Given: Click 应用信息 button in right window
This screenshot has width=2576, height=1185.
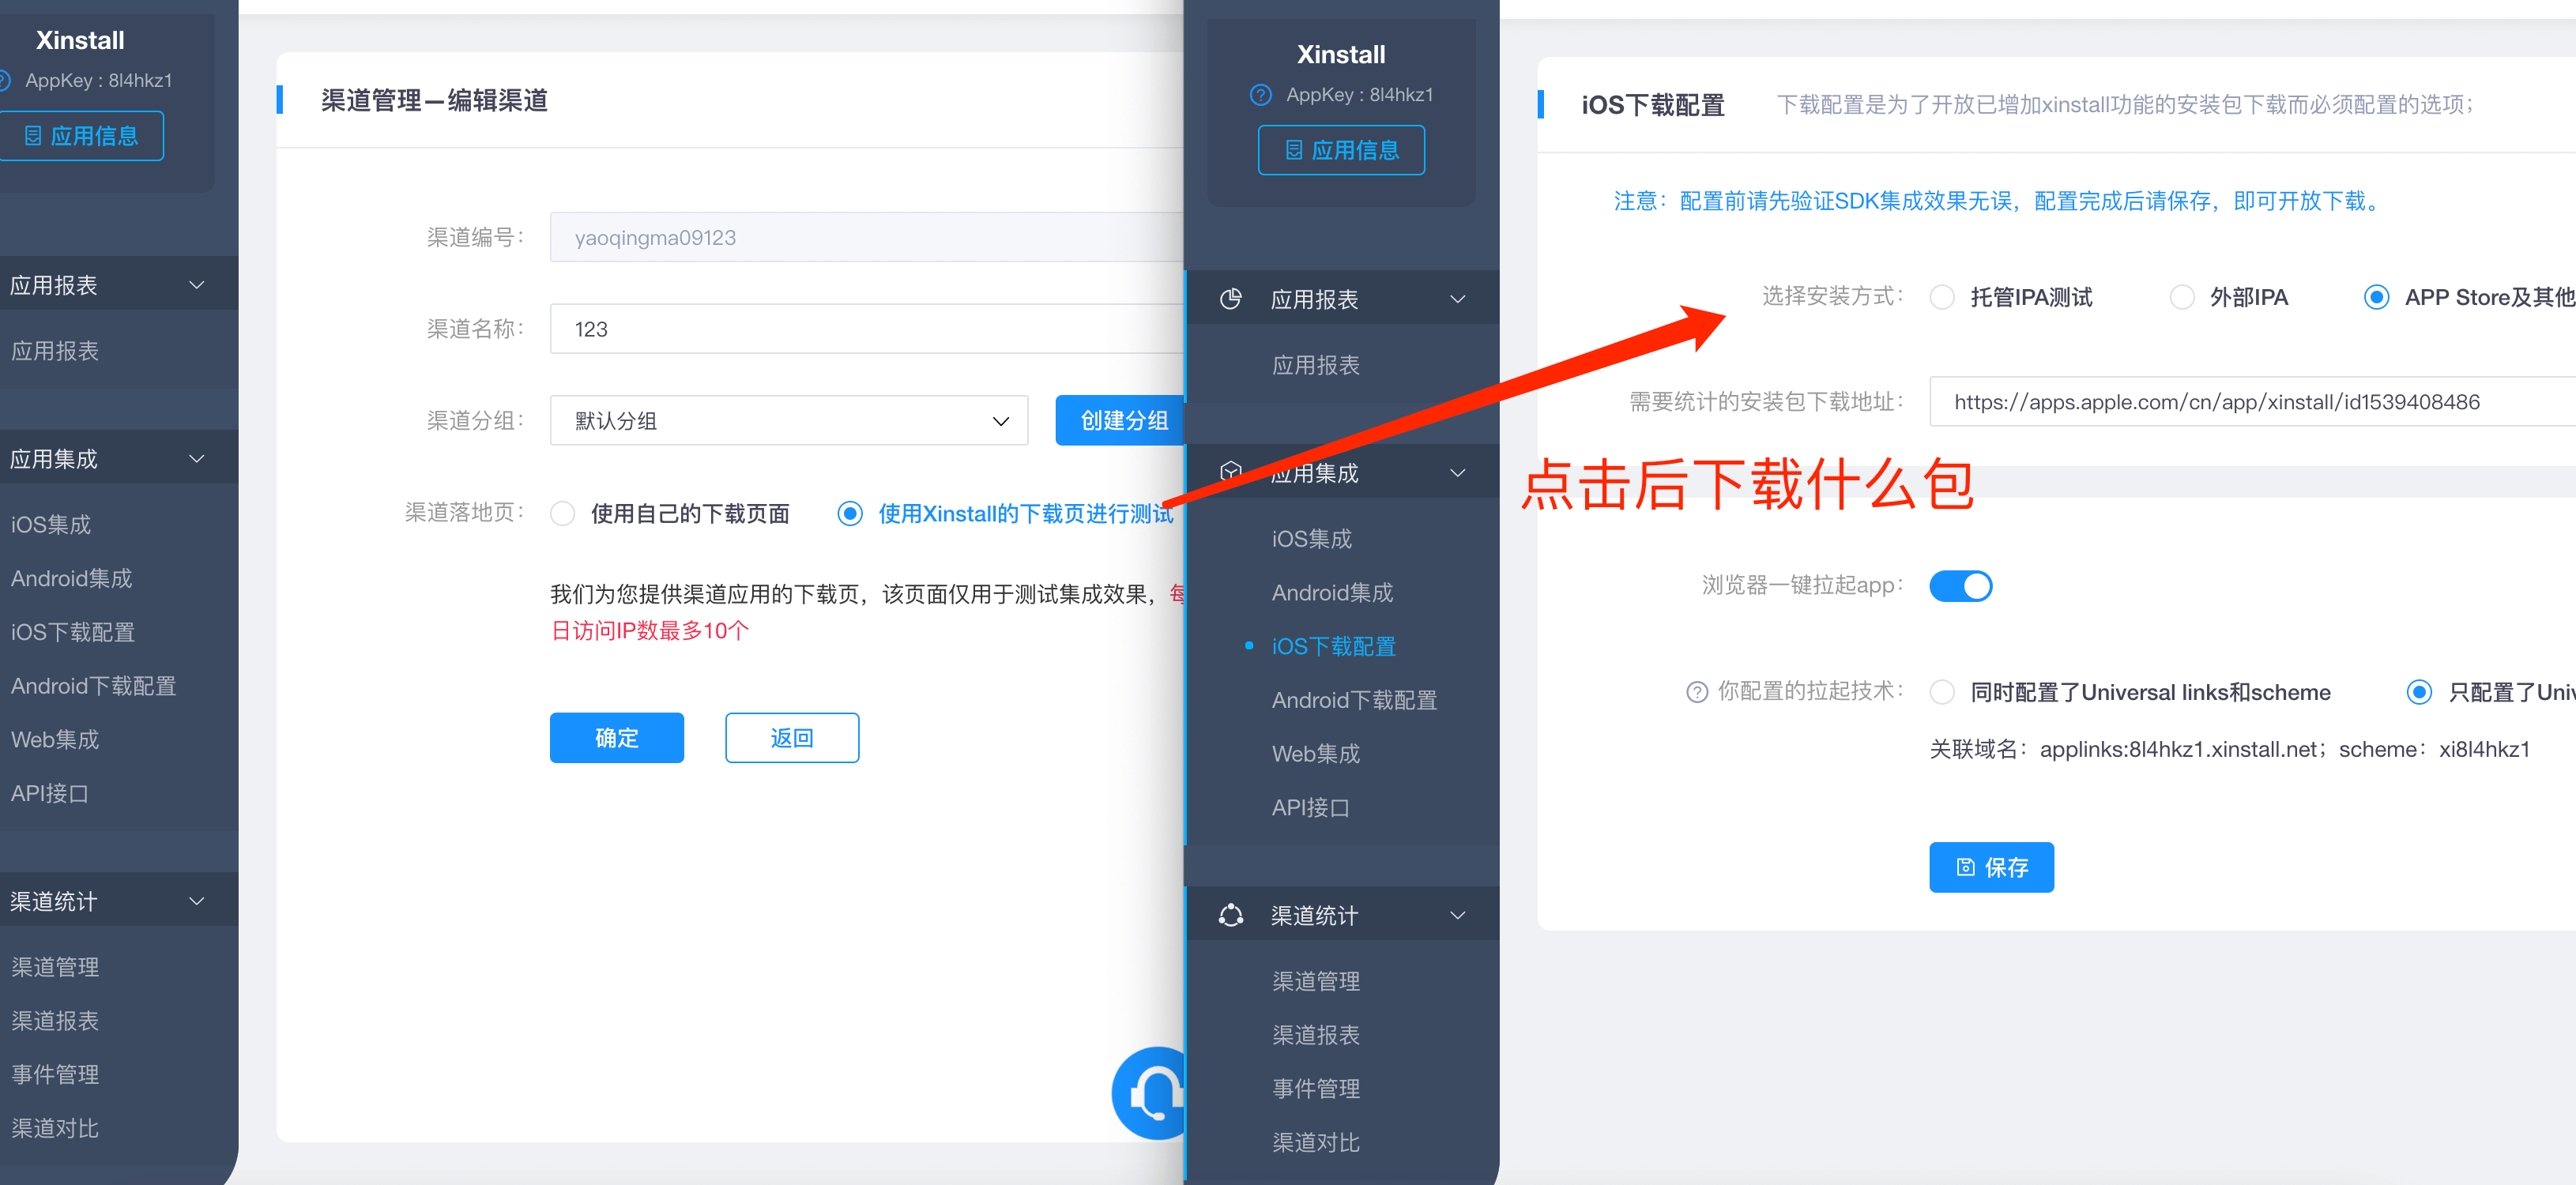Looking at the screenshot, I should (x=1341, y=150).
